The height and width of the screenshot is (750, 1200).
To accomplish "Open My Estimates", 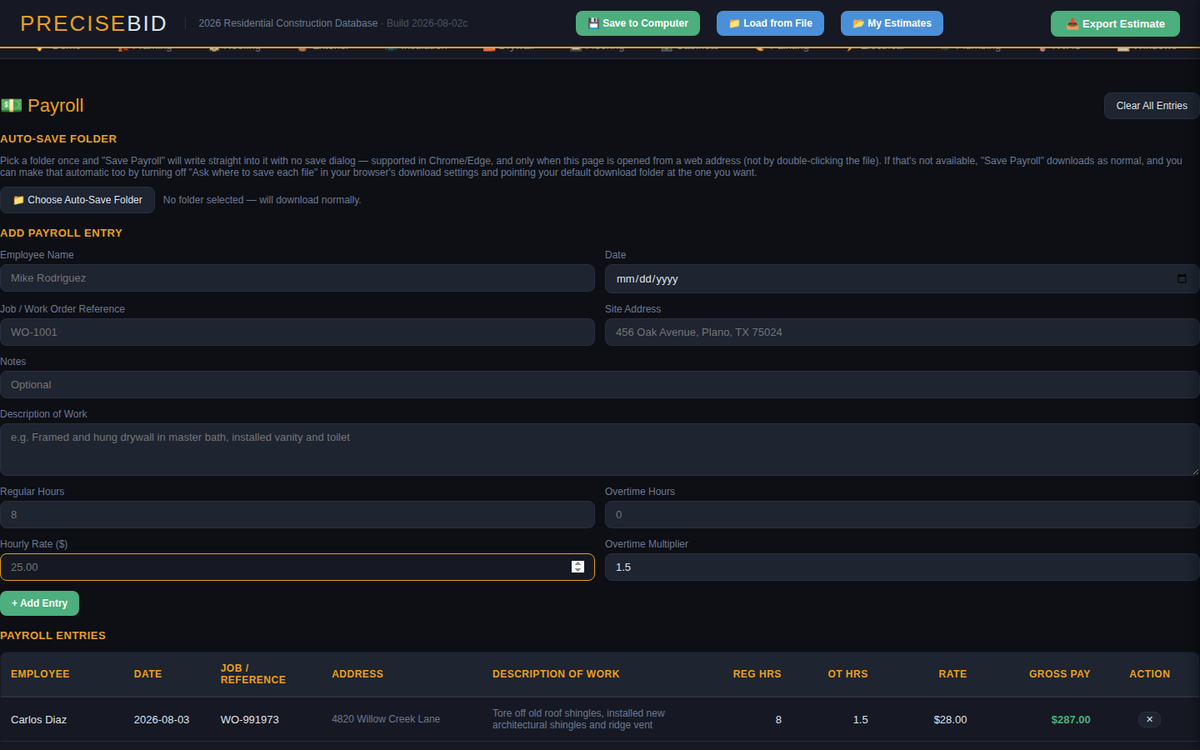I will click(x=892, y=23).
